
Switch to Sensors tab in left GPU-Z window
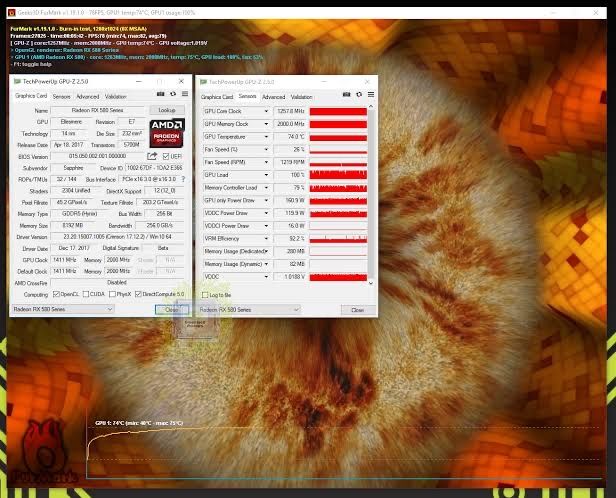(x=61, y=96)
